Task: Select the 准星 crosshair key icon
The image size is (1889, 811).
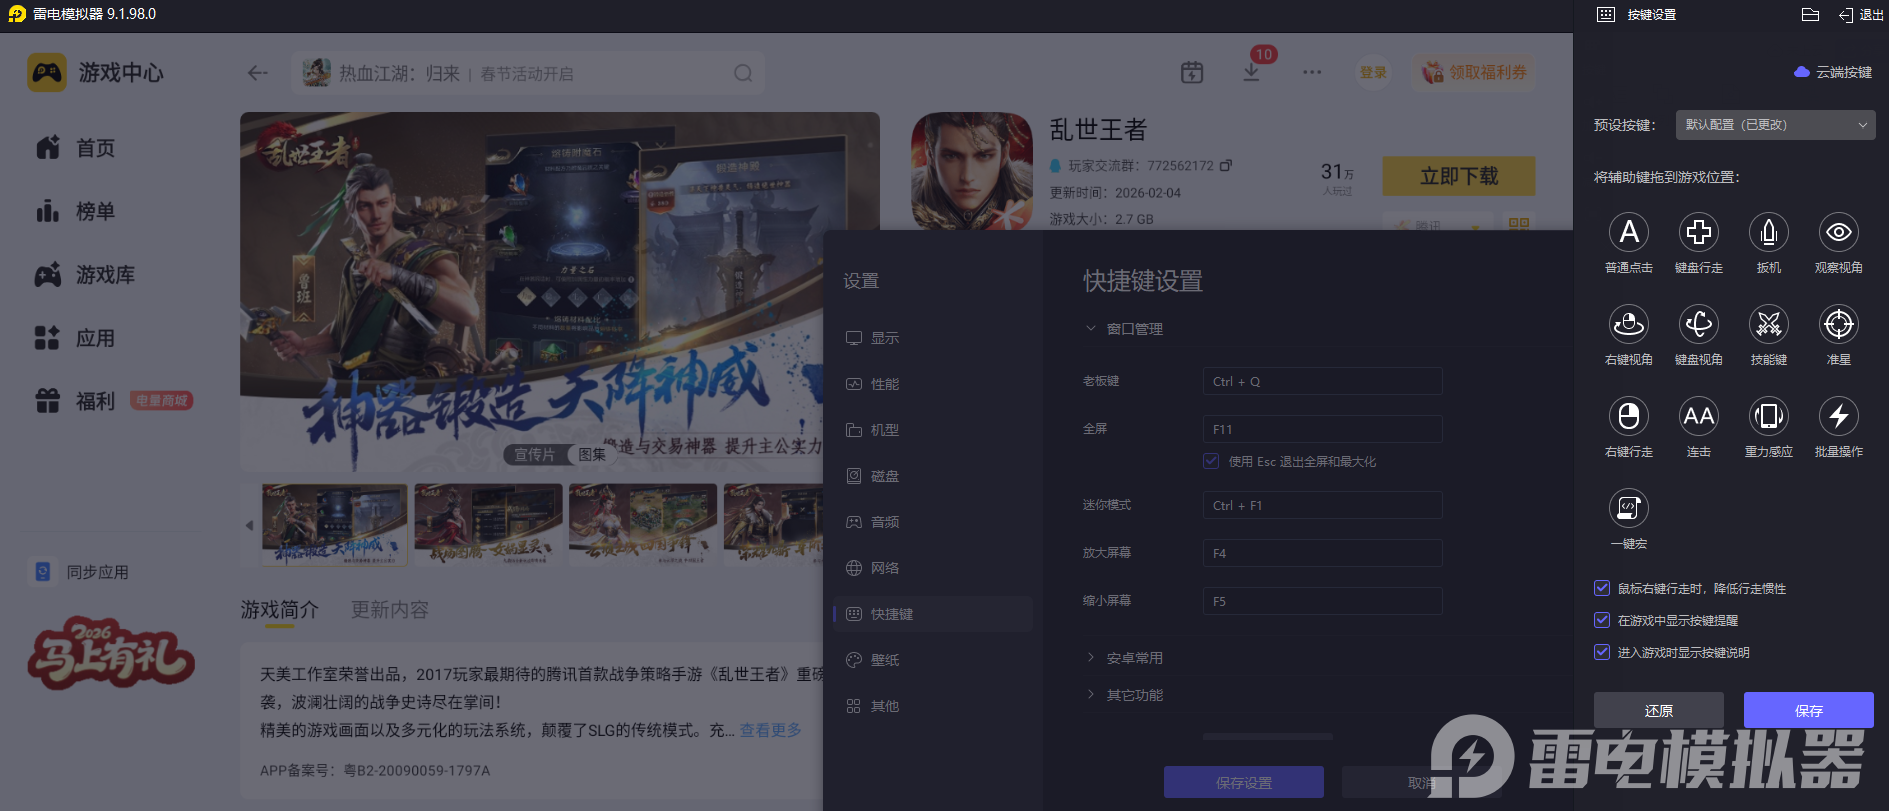Action: click(1839, 324)
